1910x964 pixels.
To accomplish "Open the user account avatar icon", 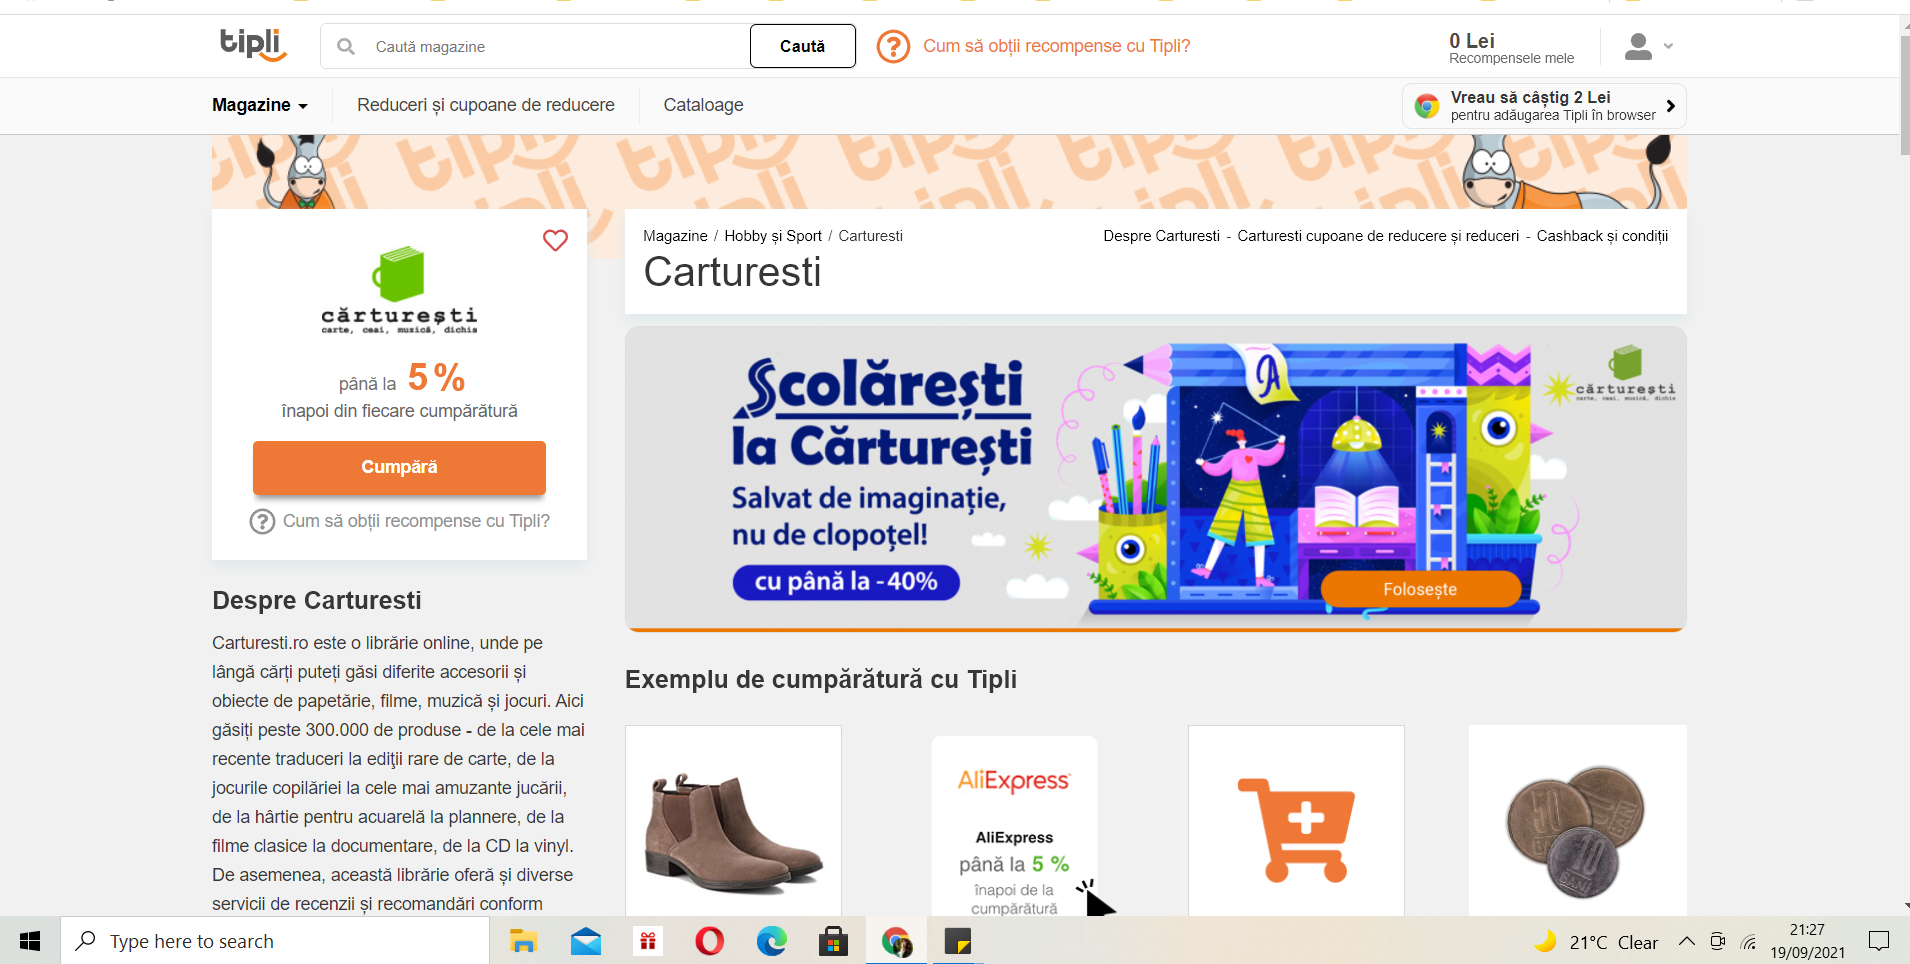I will click(x=1638, y=46).
